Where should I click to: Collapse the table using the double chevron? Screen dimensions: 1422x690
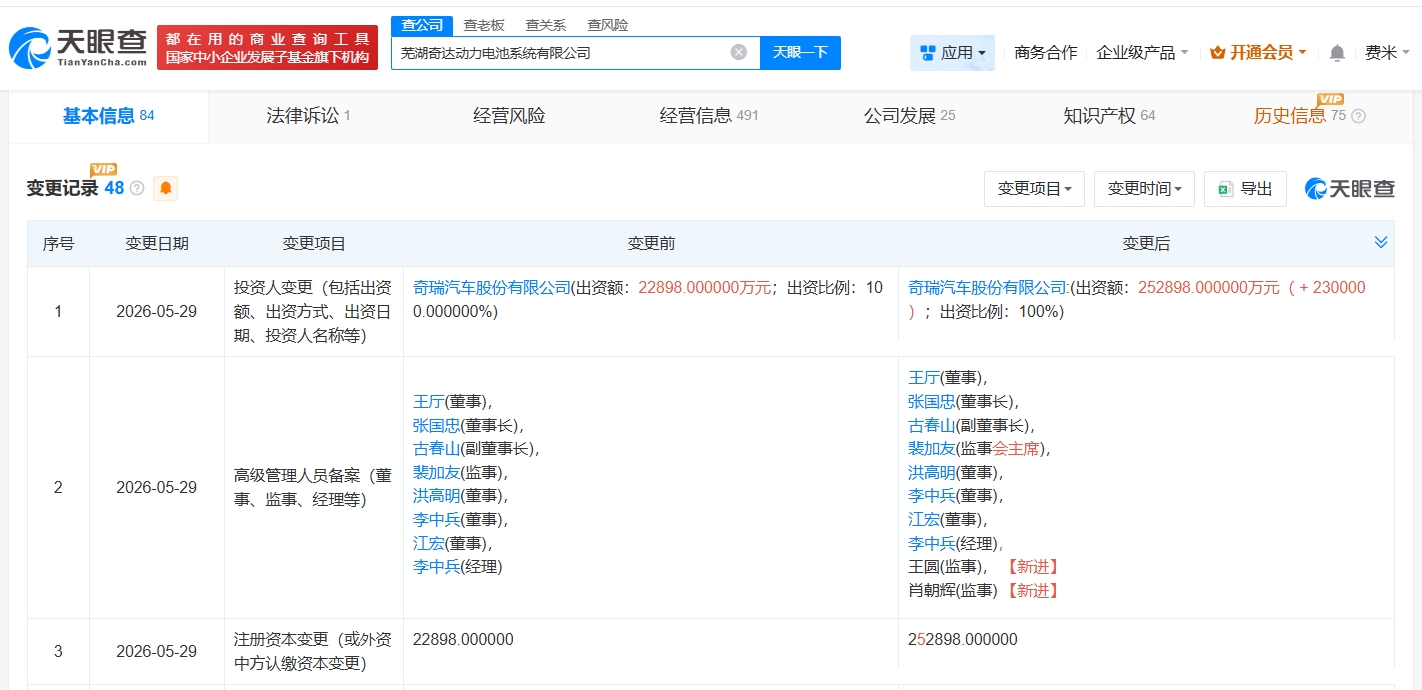[x=1381, y=242]
